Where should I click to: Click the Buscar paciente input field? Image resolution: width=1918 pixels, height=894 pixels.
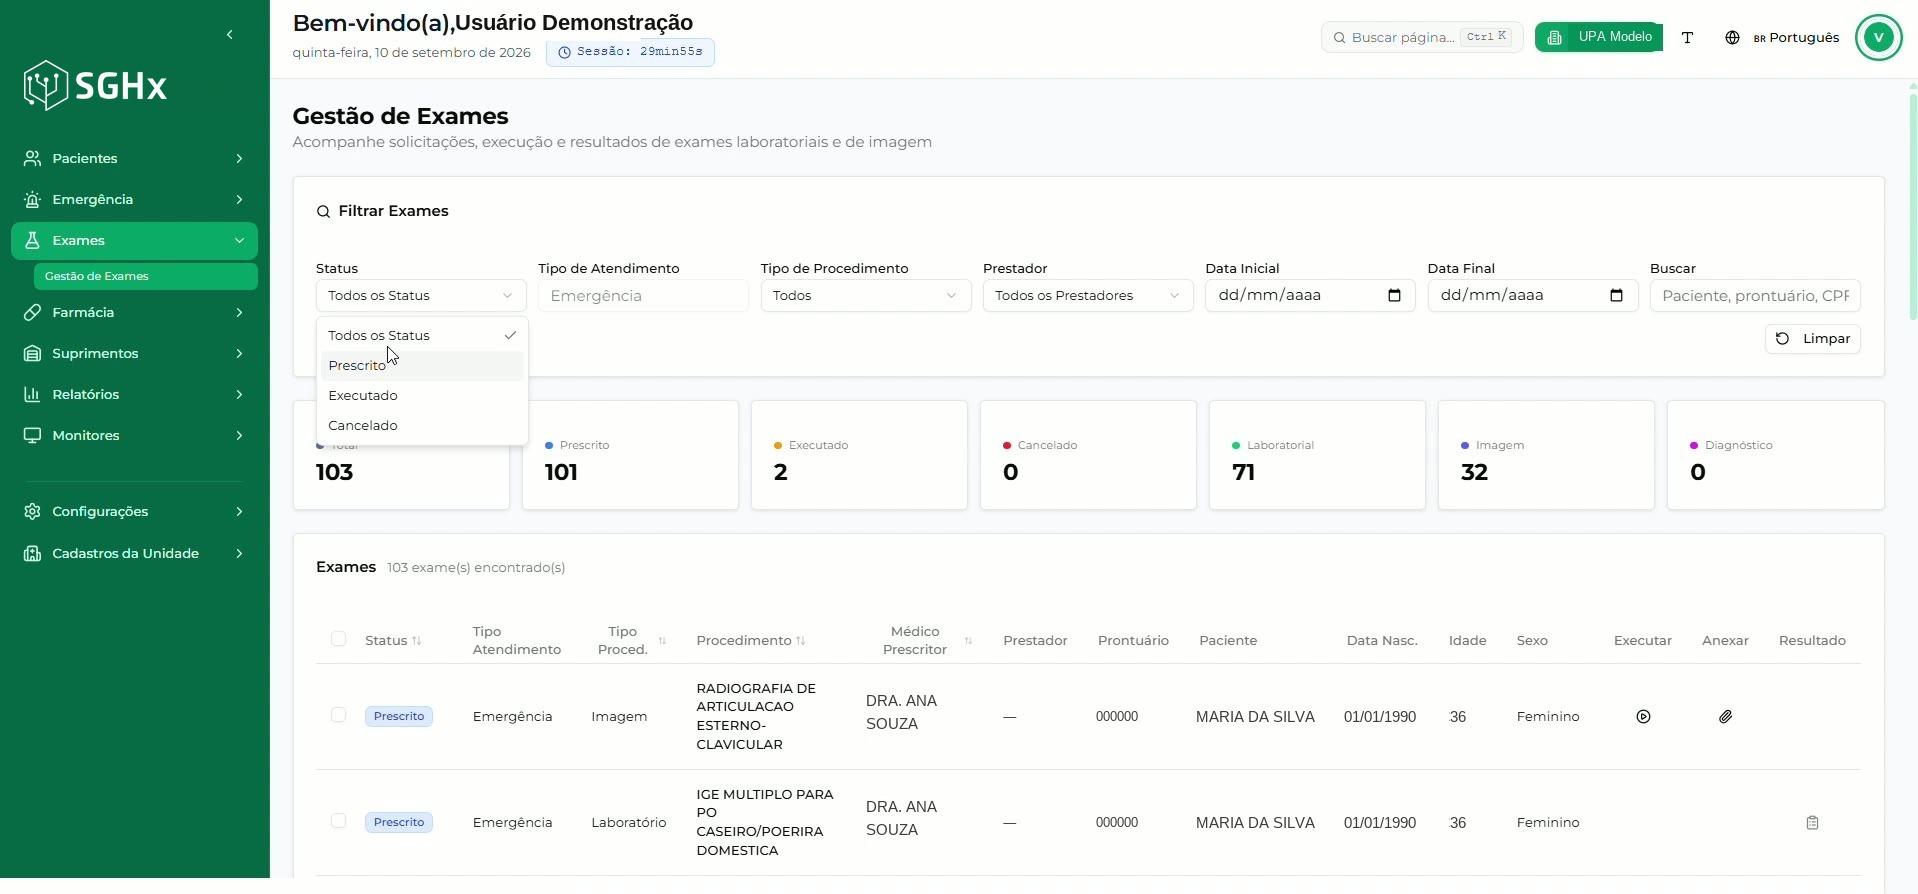1754,296
